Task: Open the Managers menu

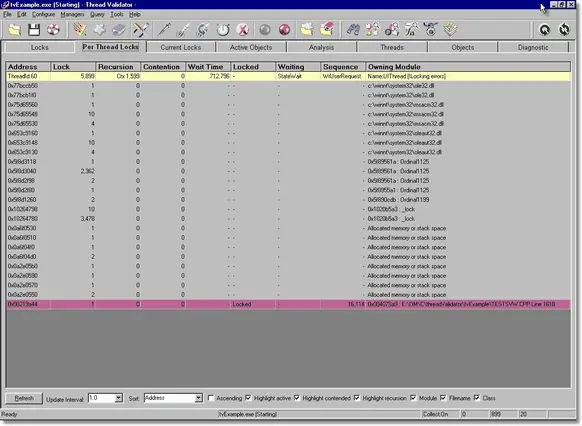Action: tap(72, 14)
